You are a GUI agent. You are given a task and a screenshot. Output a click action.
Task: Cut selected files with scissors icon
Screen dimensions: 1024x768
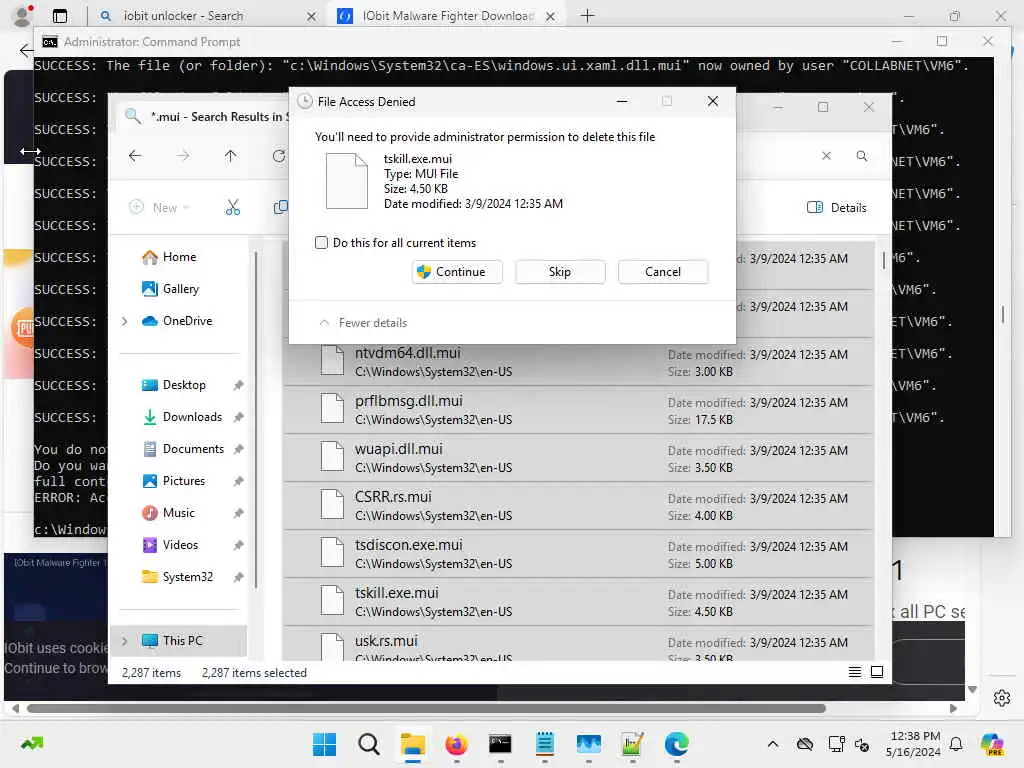[233, 208]
